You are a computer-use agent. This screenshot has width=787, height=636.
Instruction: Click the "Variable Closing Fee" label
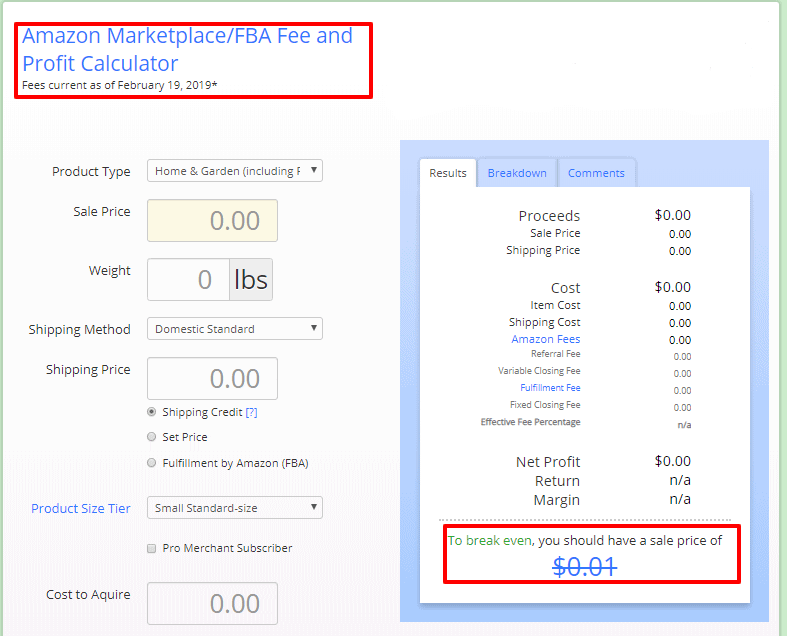539,370
